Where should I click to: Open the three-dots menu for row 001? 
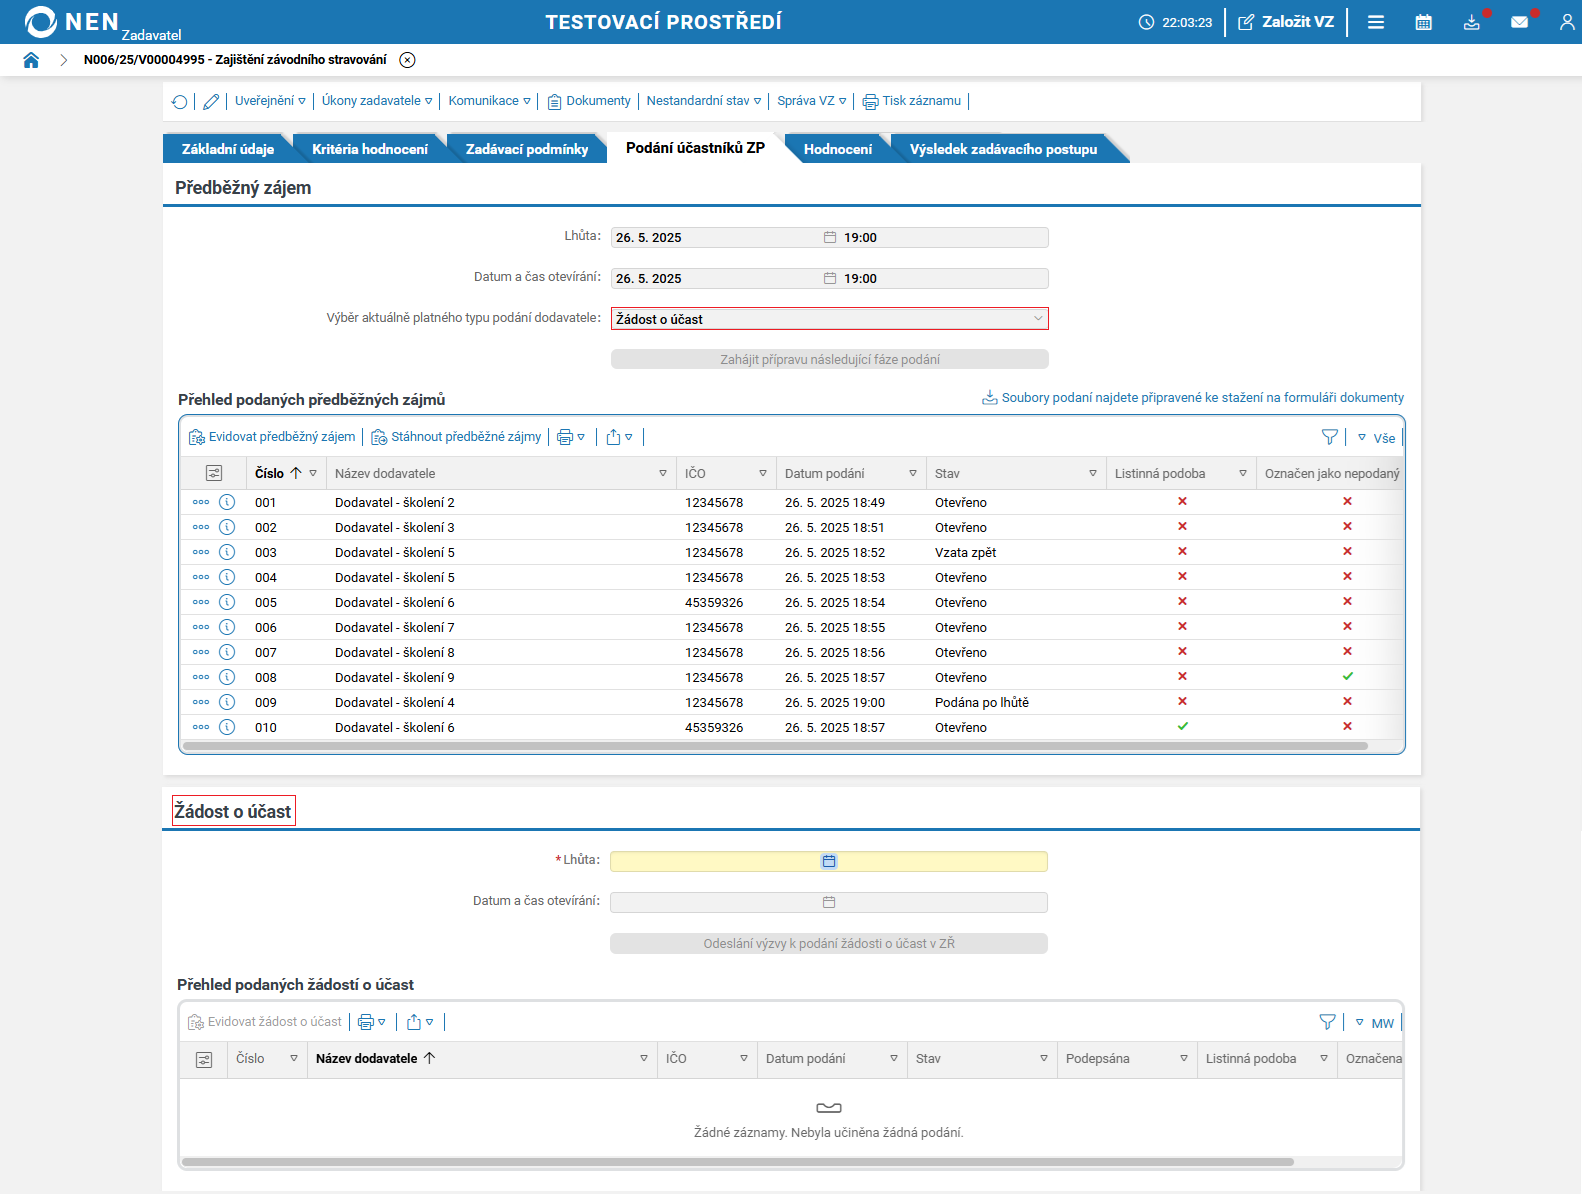coord(201,502)
